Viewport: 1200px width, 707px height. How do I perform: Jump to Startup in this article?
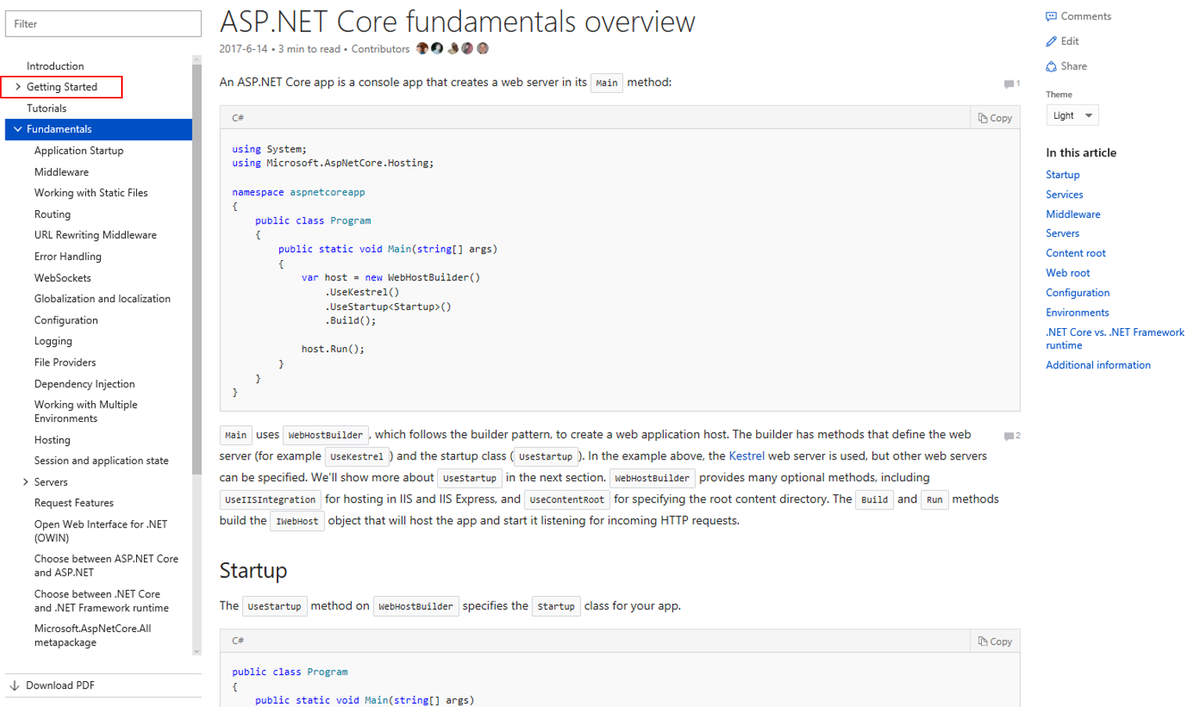point(1063,175)
